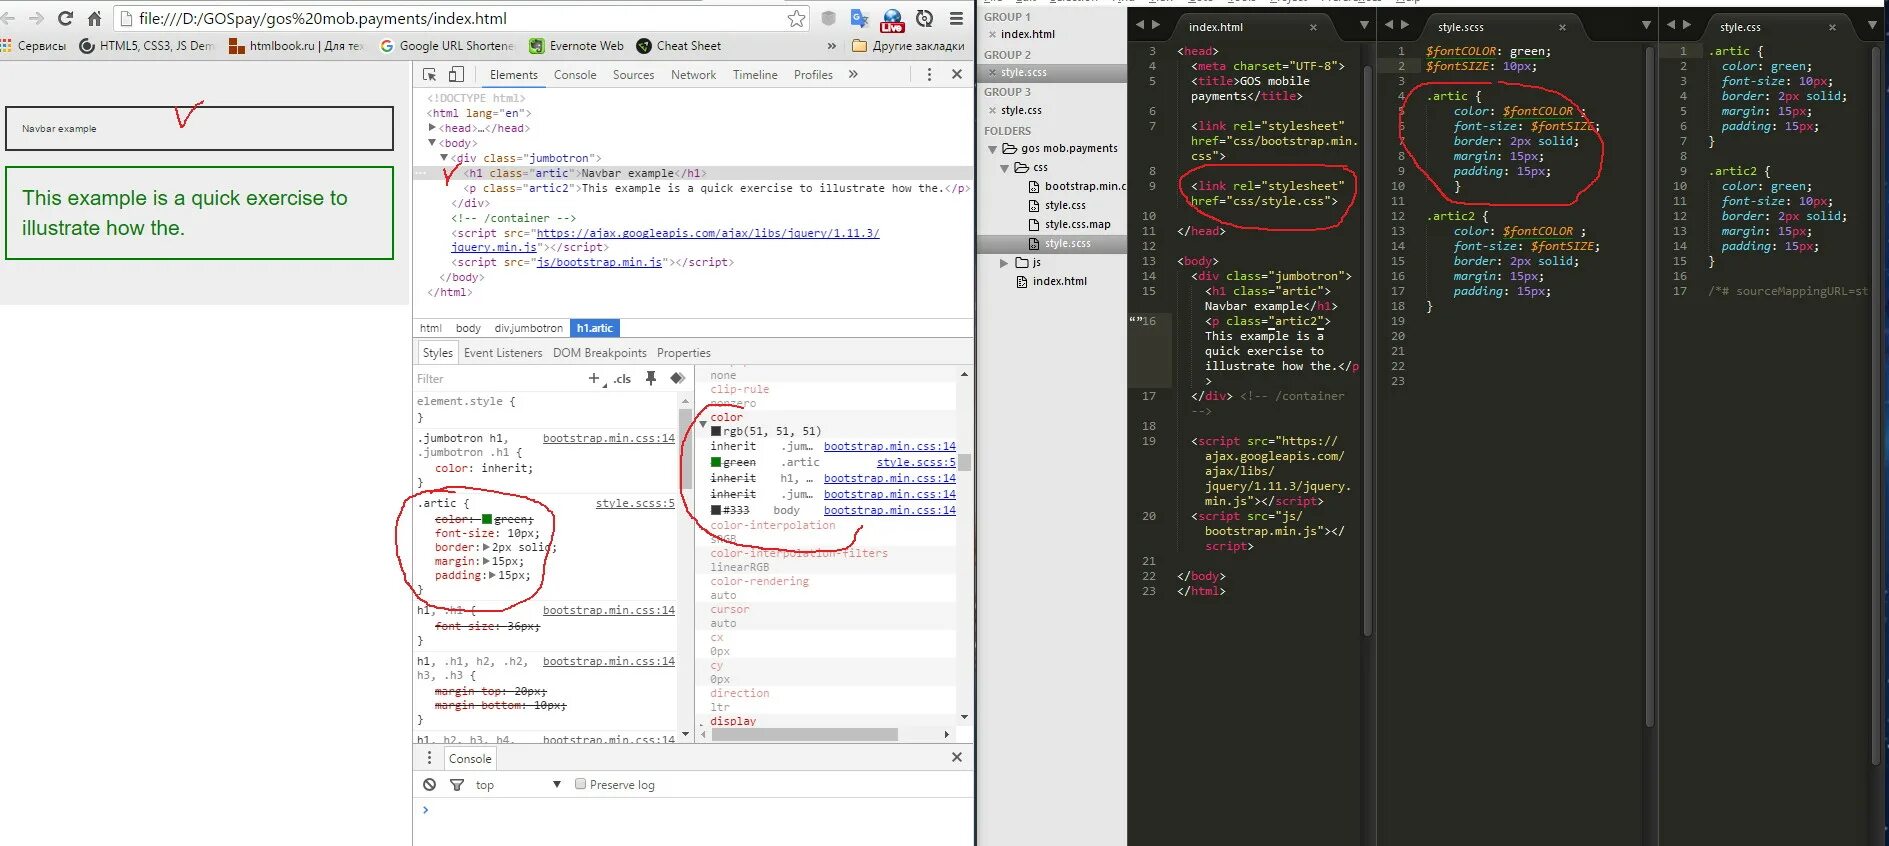Image resolution: width=1889 pixels, height=846 pixels.
Task: Add new style rule plus icon
Action: tap(594, 378)
